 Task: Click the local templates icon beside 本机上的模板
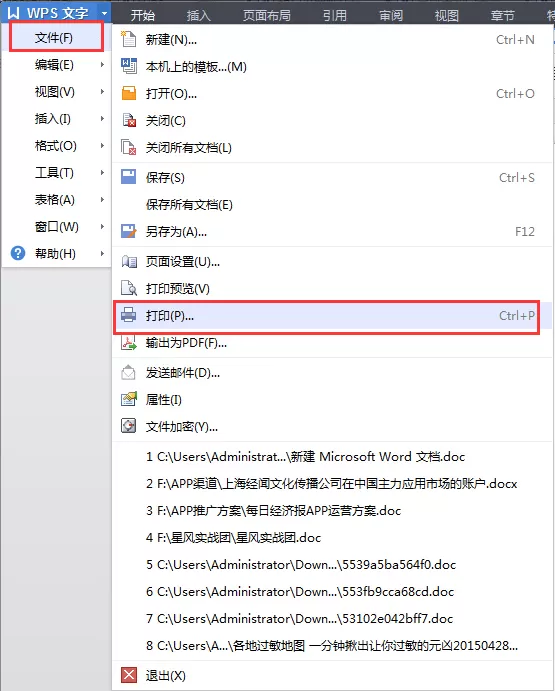click(x=129, y=67)
